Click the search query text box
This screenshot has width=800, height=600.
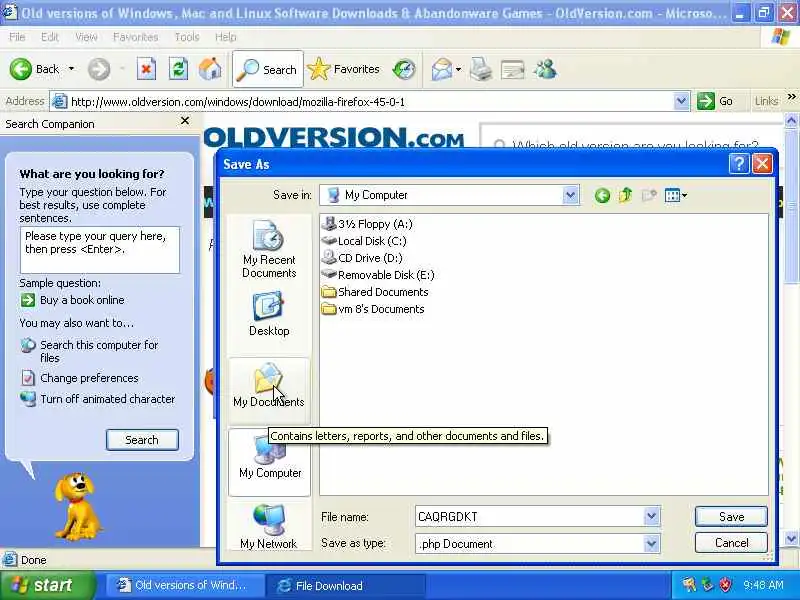pos(99,249)
